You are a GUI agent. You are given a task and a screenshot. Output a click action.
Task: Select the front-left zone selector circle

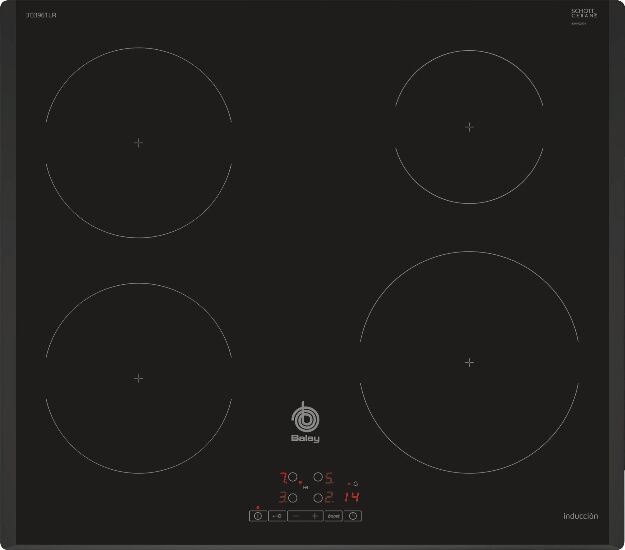click(293, 497)
